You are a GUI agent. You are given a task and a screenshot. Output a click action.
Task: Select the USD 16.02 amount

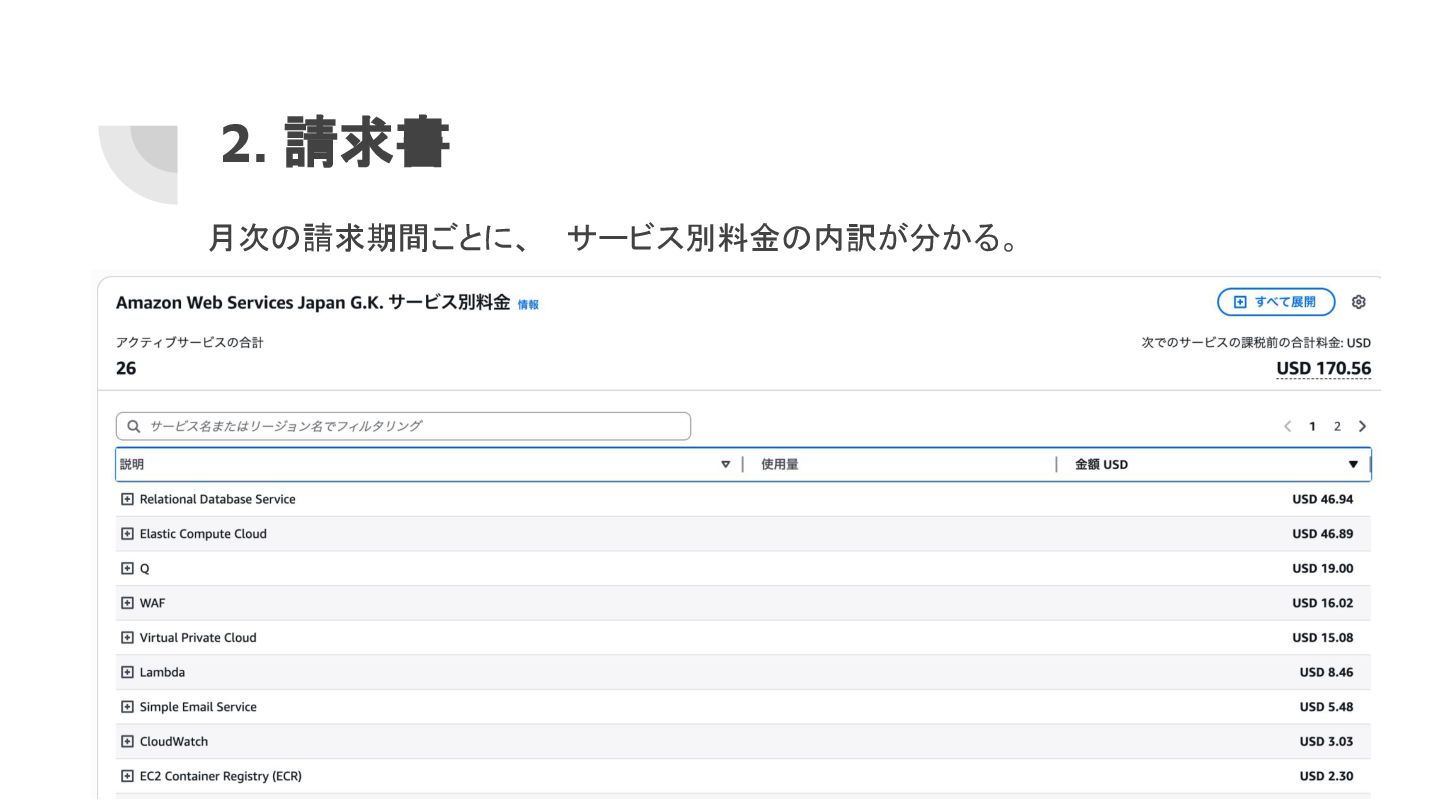click(x=1322, y=603)
